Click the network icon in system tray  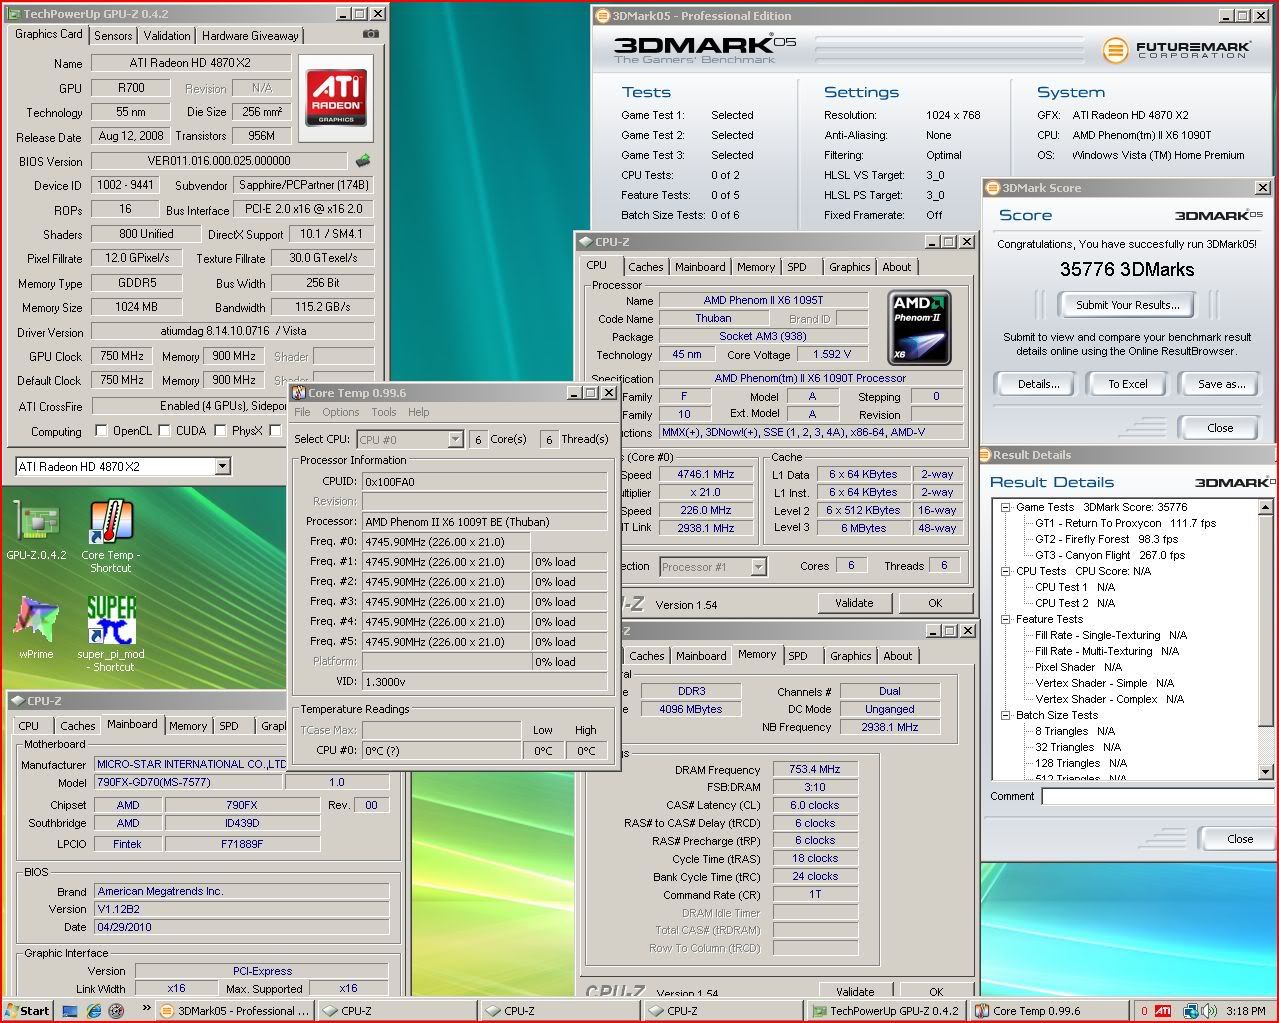tap(1190, 1011)
